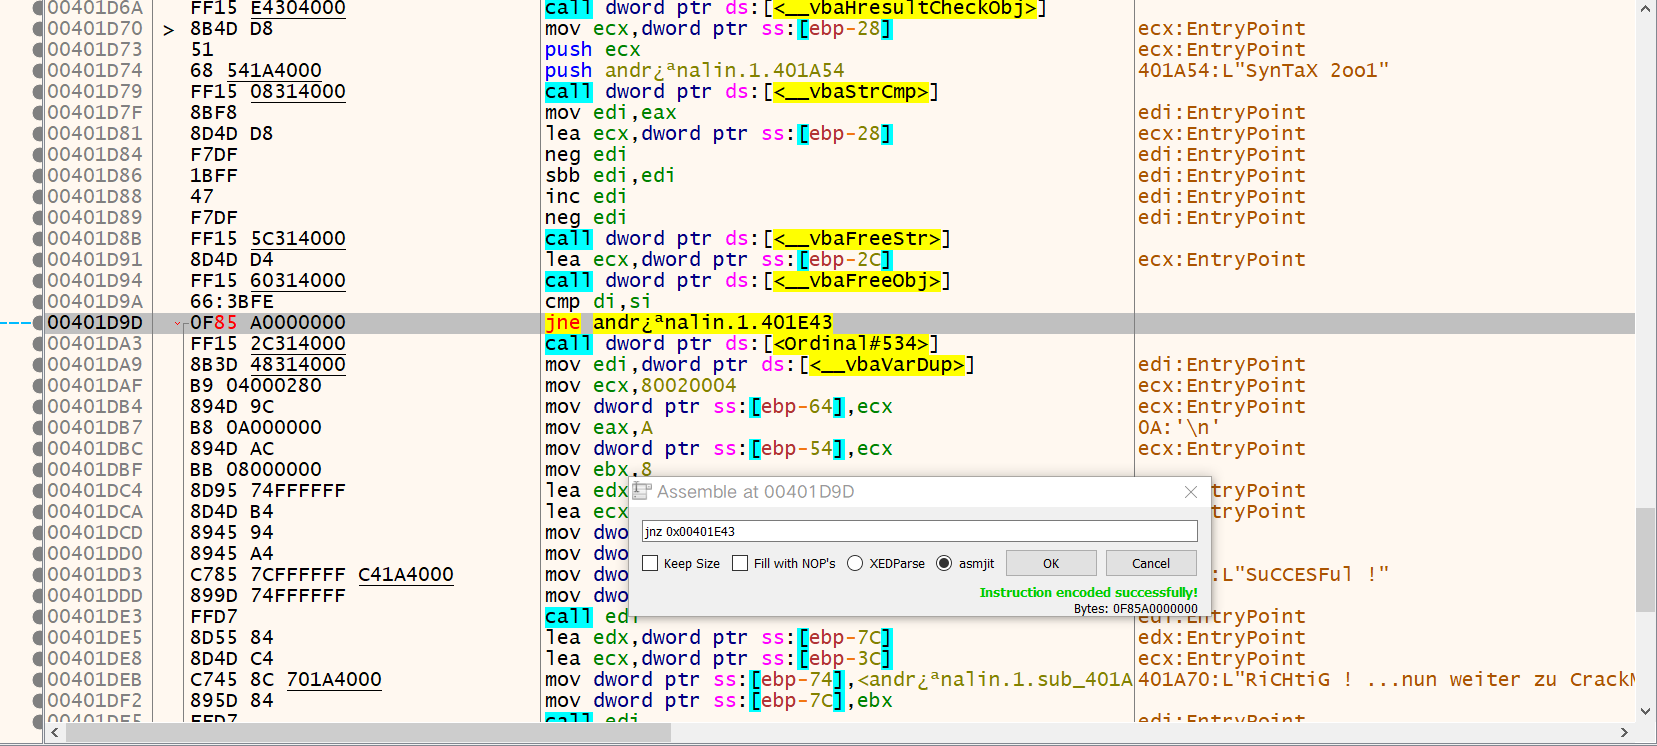Click the jump-down marker beside 0F85 bytes

(178, 323)
